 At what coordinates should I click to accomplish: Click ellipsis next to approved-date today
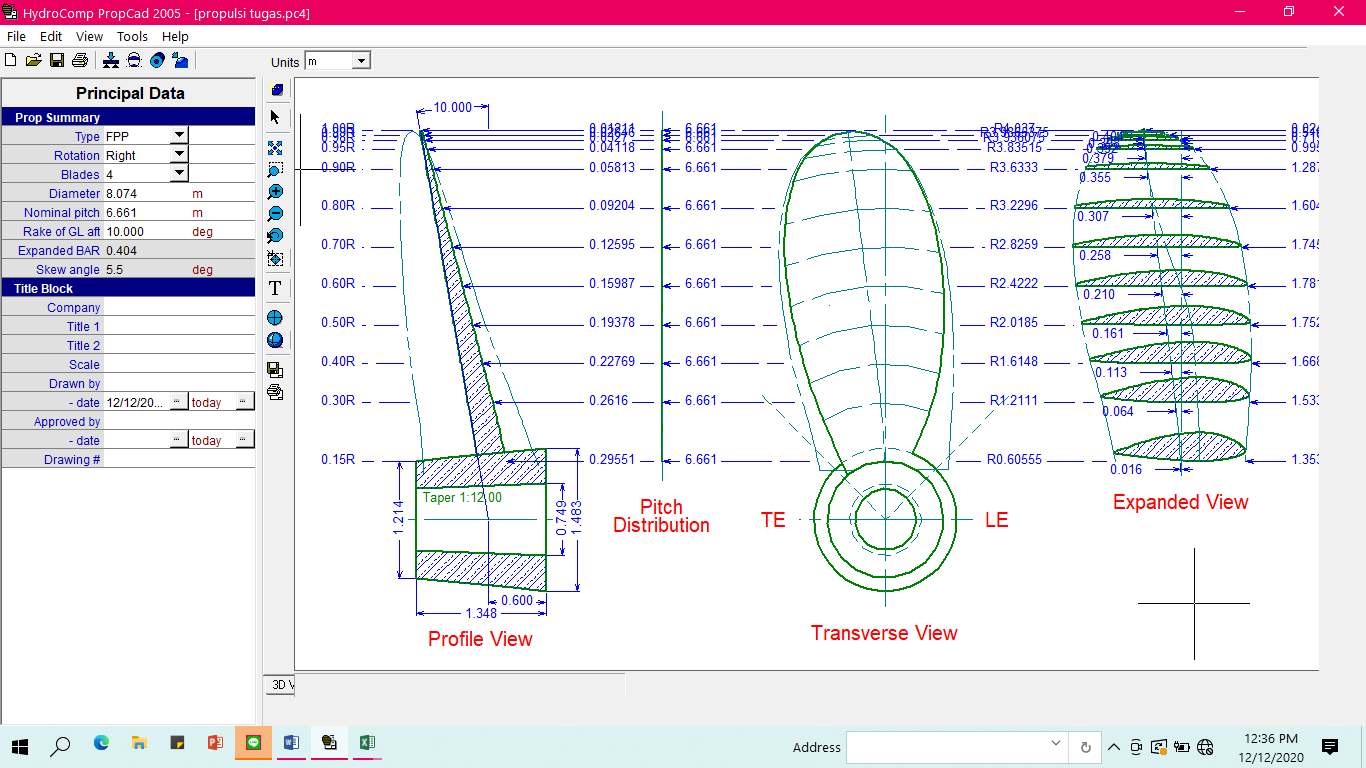point(245,440)
